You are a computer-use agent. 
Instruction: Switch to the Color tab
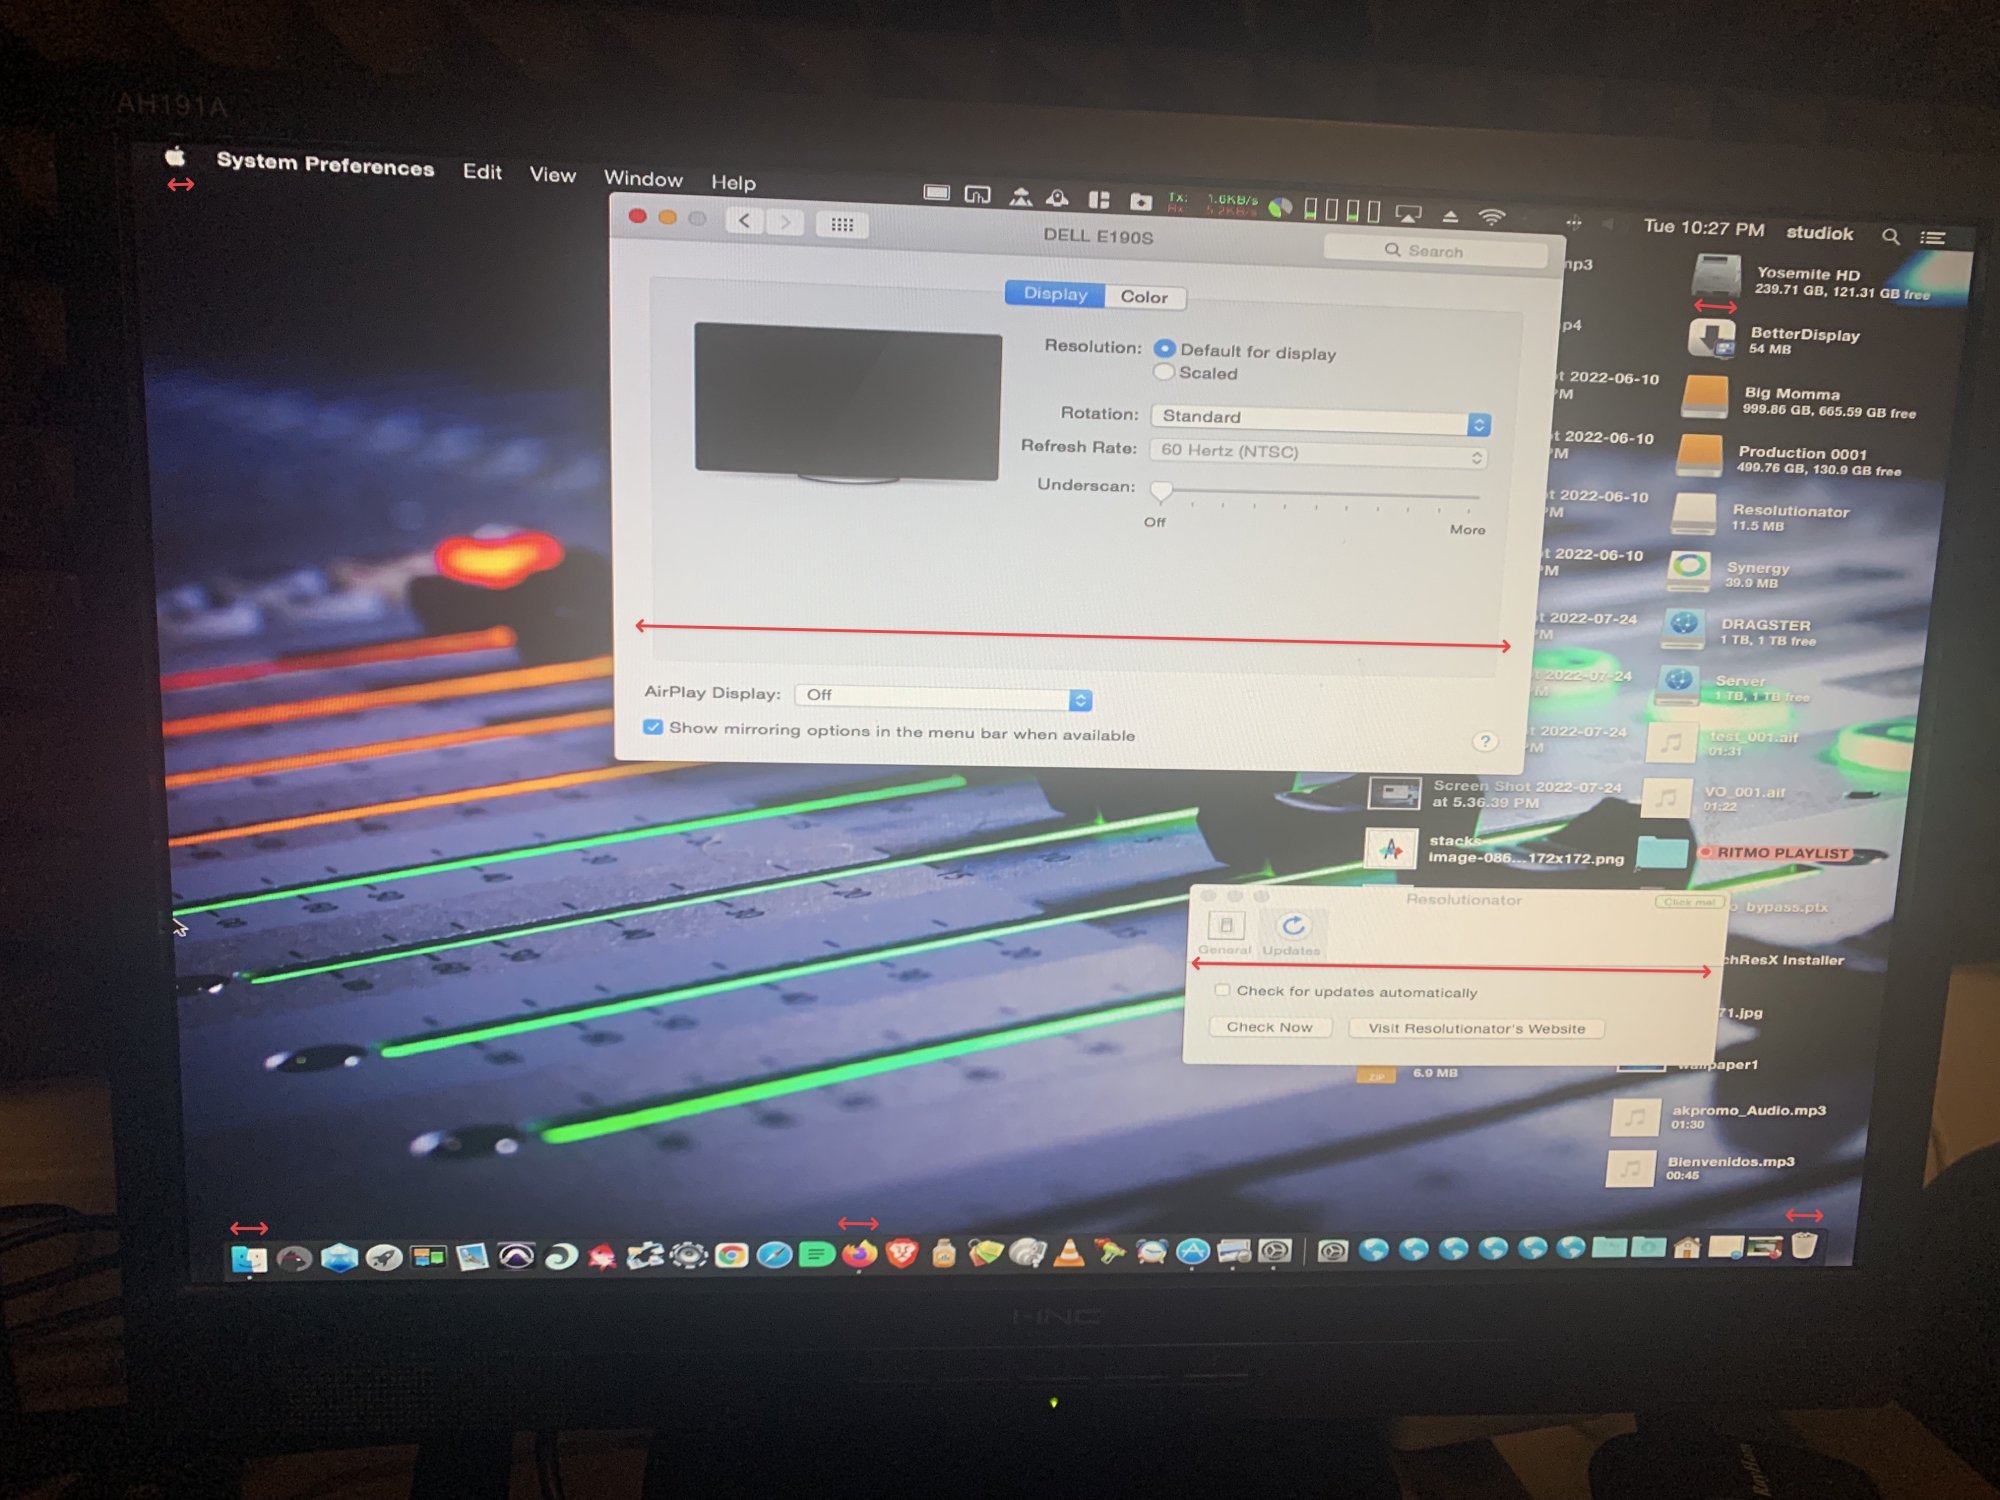[x=1143, y=297]
